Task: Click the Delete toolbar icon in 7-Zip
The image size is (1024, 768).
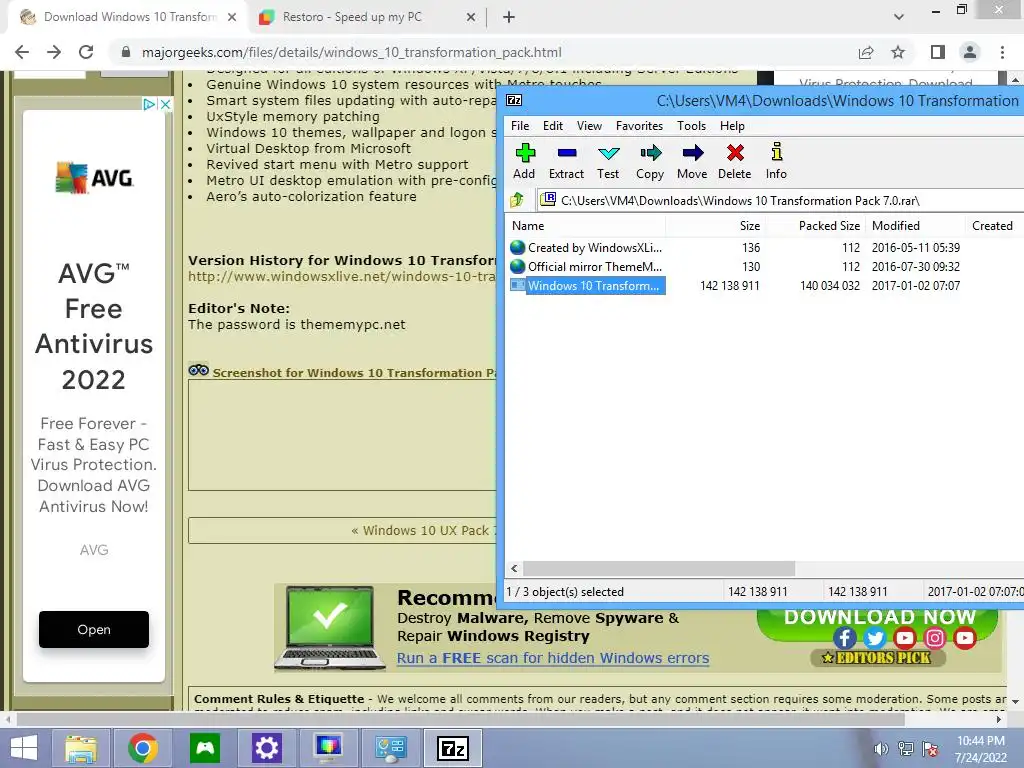Action: pyautogui.click(x=735, y=161)
